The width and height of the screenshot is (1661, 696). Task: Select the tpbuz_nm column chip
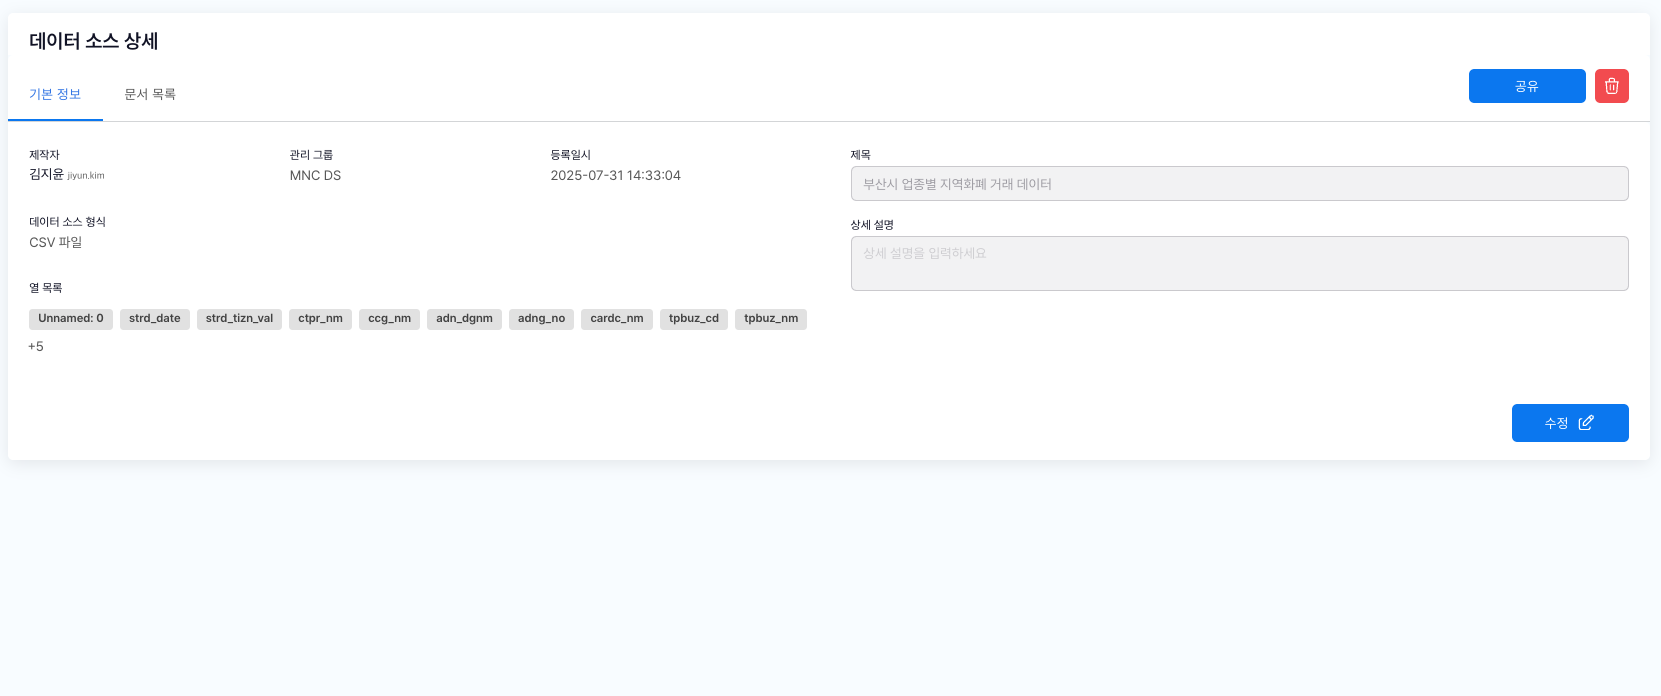(x=770, y=319)
